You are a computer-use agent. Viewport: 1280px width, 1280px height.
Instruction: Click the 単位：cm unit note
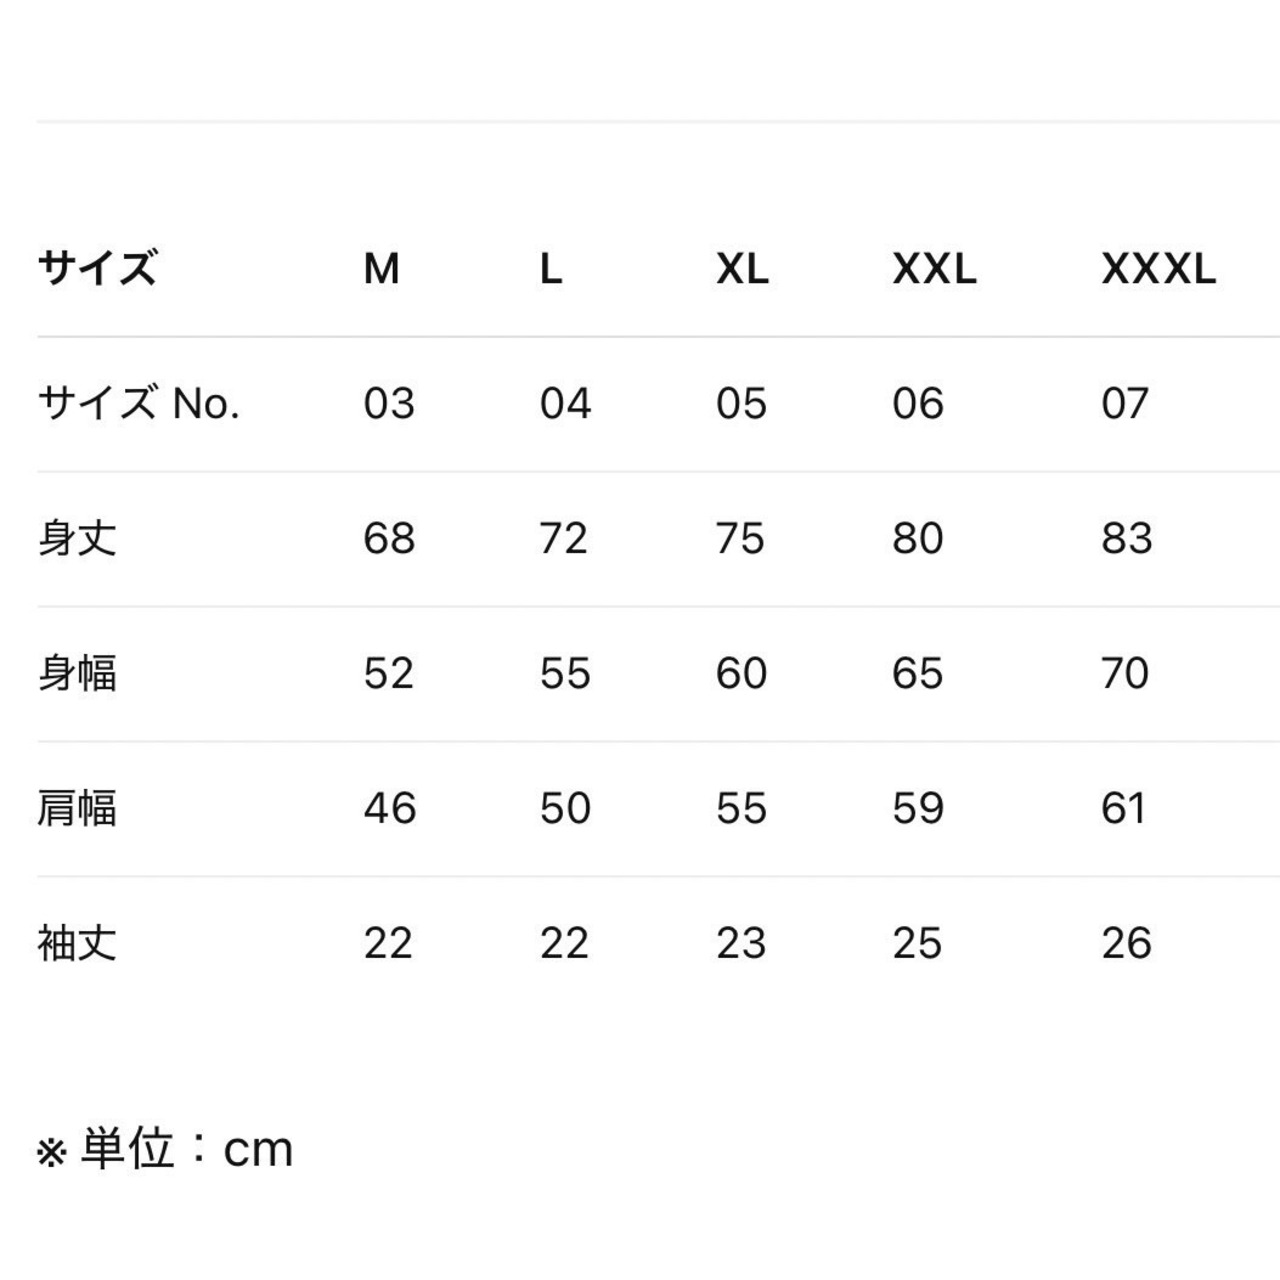tap(166, 1149)
